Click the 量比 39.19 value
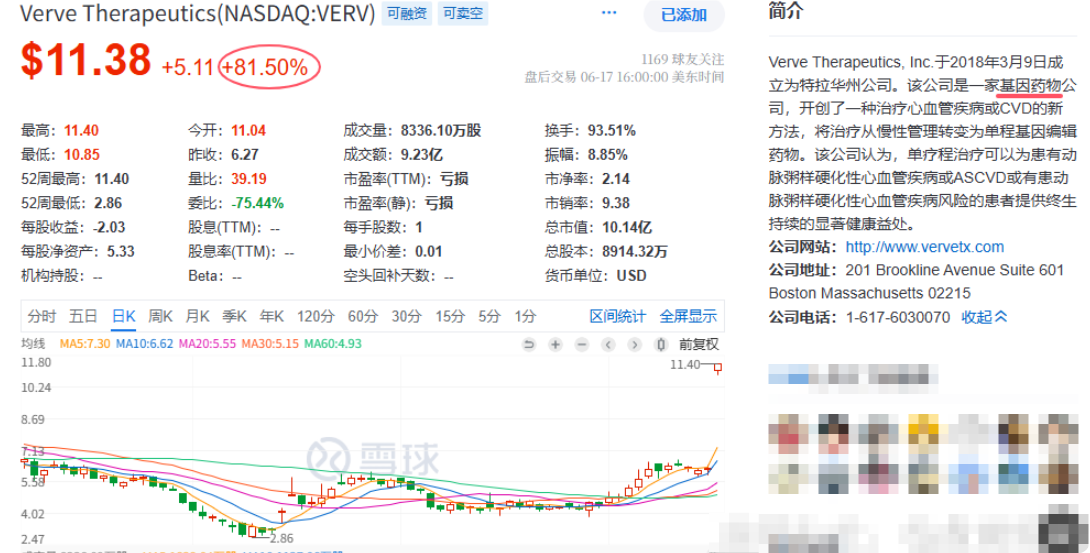Image resolution: width=1090 pixels, height=553 pixels. coord(249,179)
